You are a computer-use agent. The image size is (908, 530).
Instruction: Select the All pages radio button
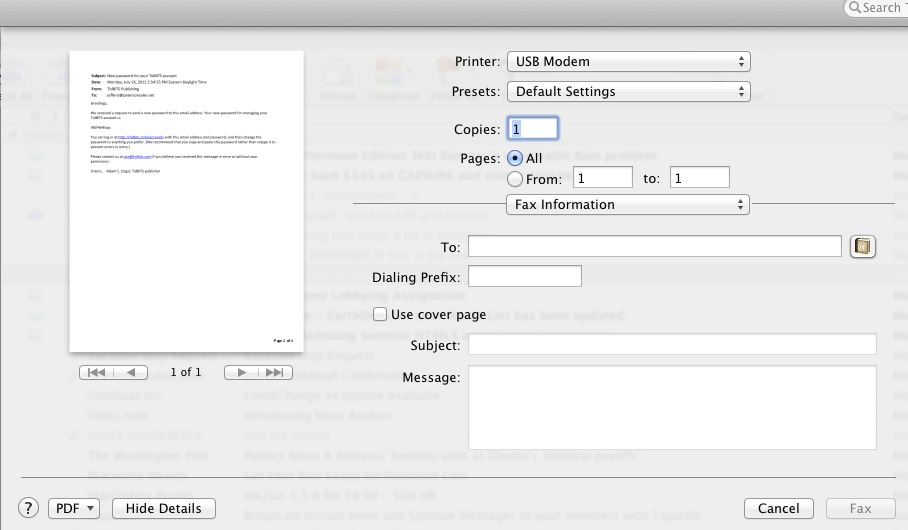[515, 158]
